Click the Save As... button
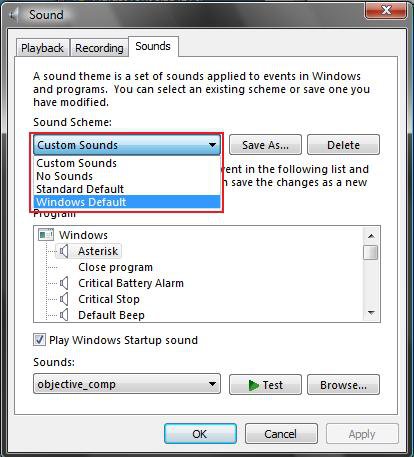Viewport: 414px width, 457px height. [265, 145]
